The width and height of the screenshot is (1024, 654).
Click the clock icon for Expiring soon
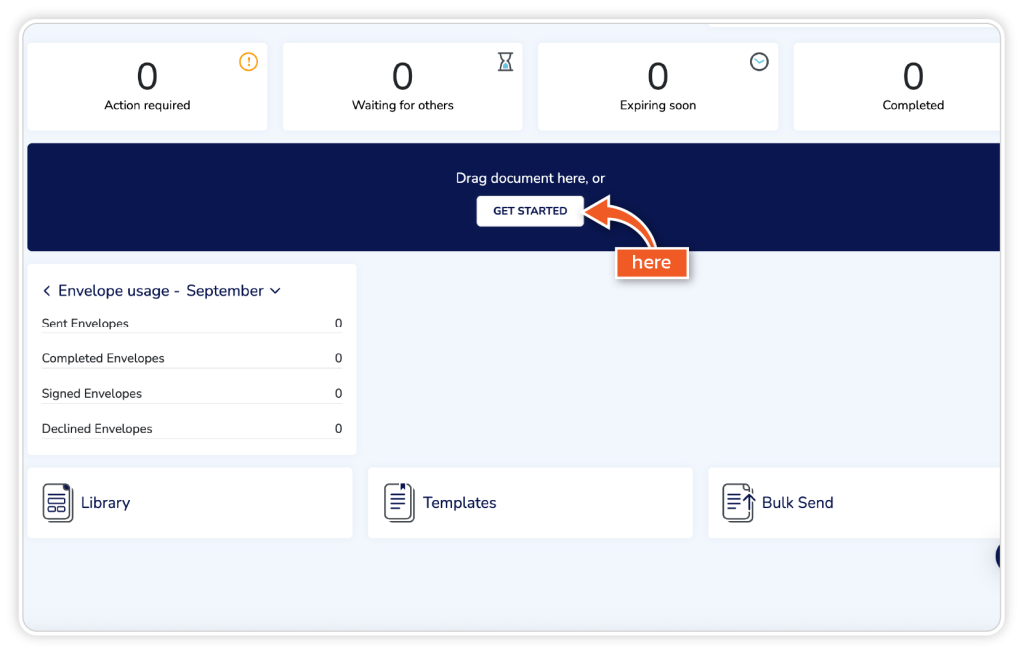760,62
